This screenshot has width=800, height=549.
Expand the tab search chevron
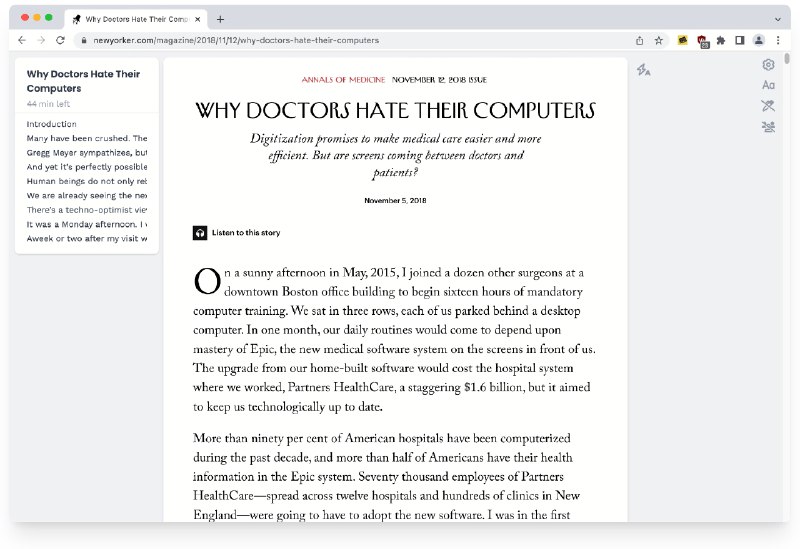[x=777, y=19]
